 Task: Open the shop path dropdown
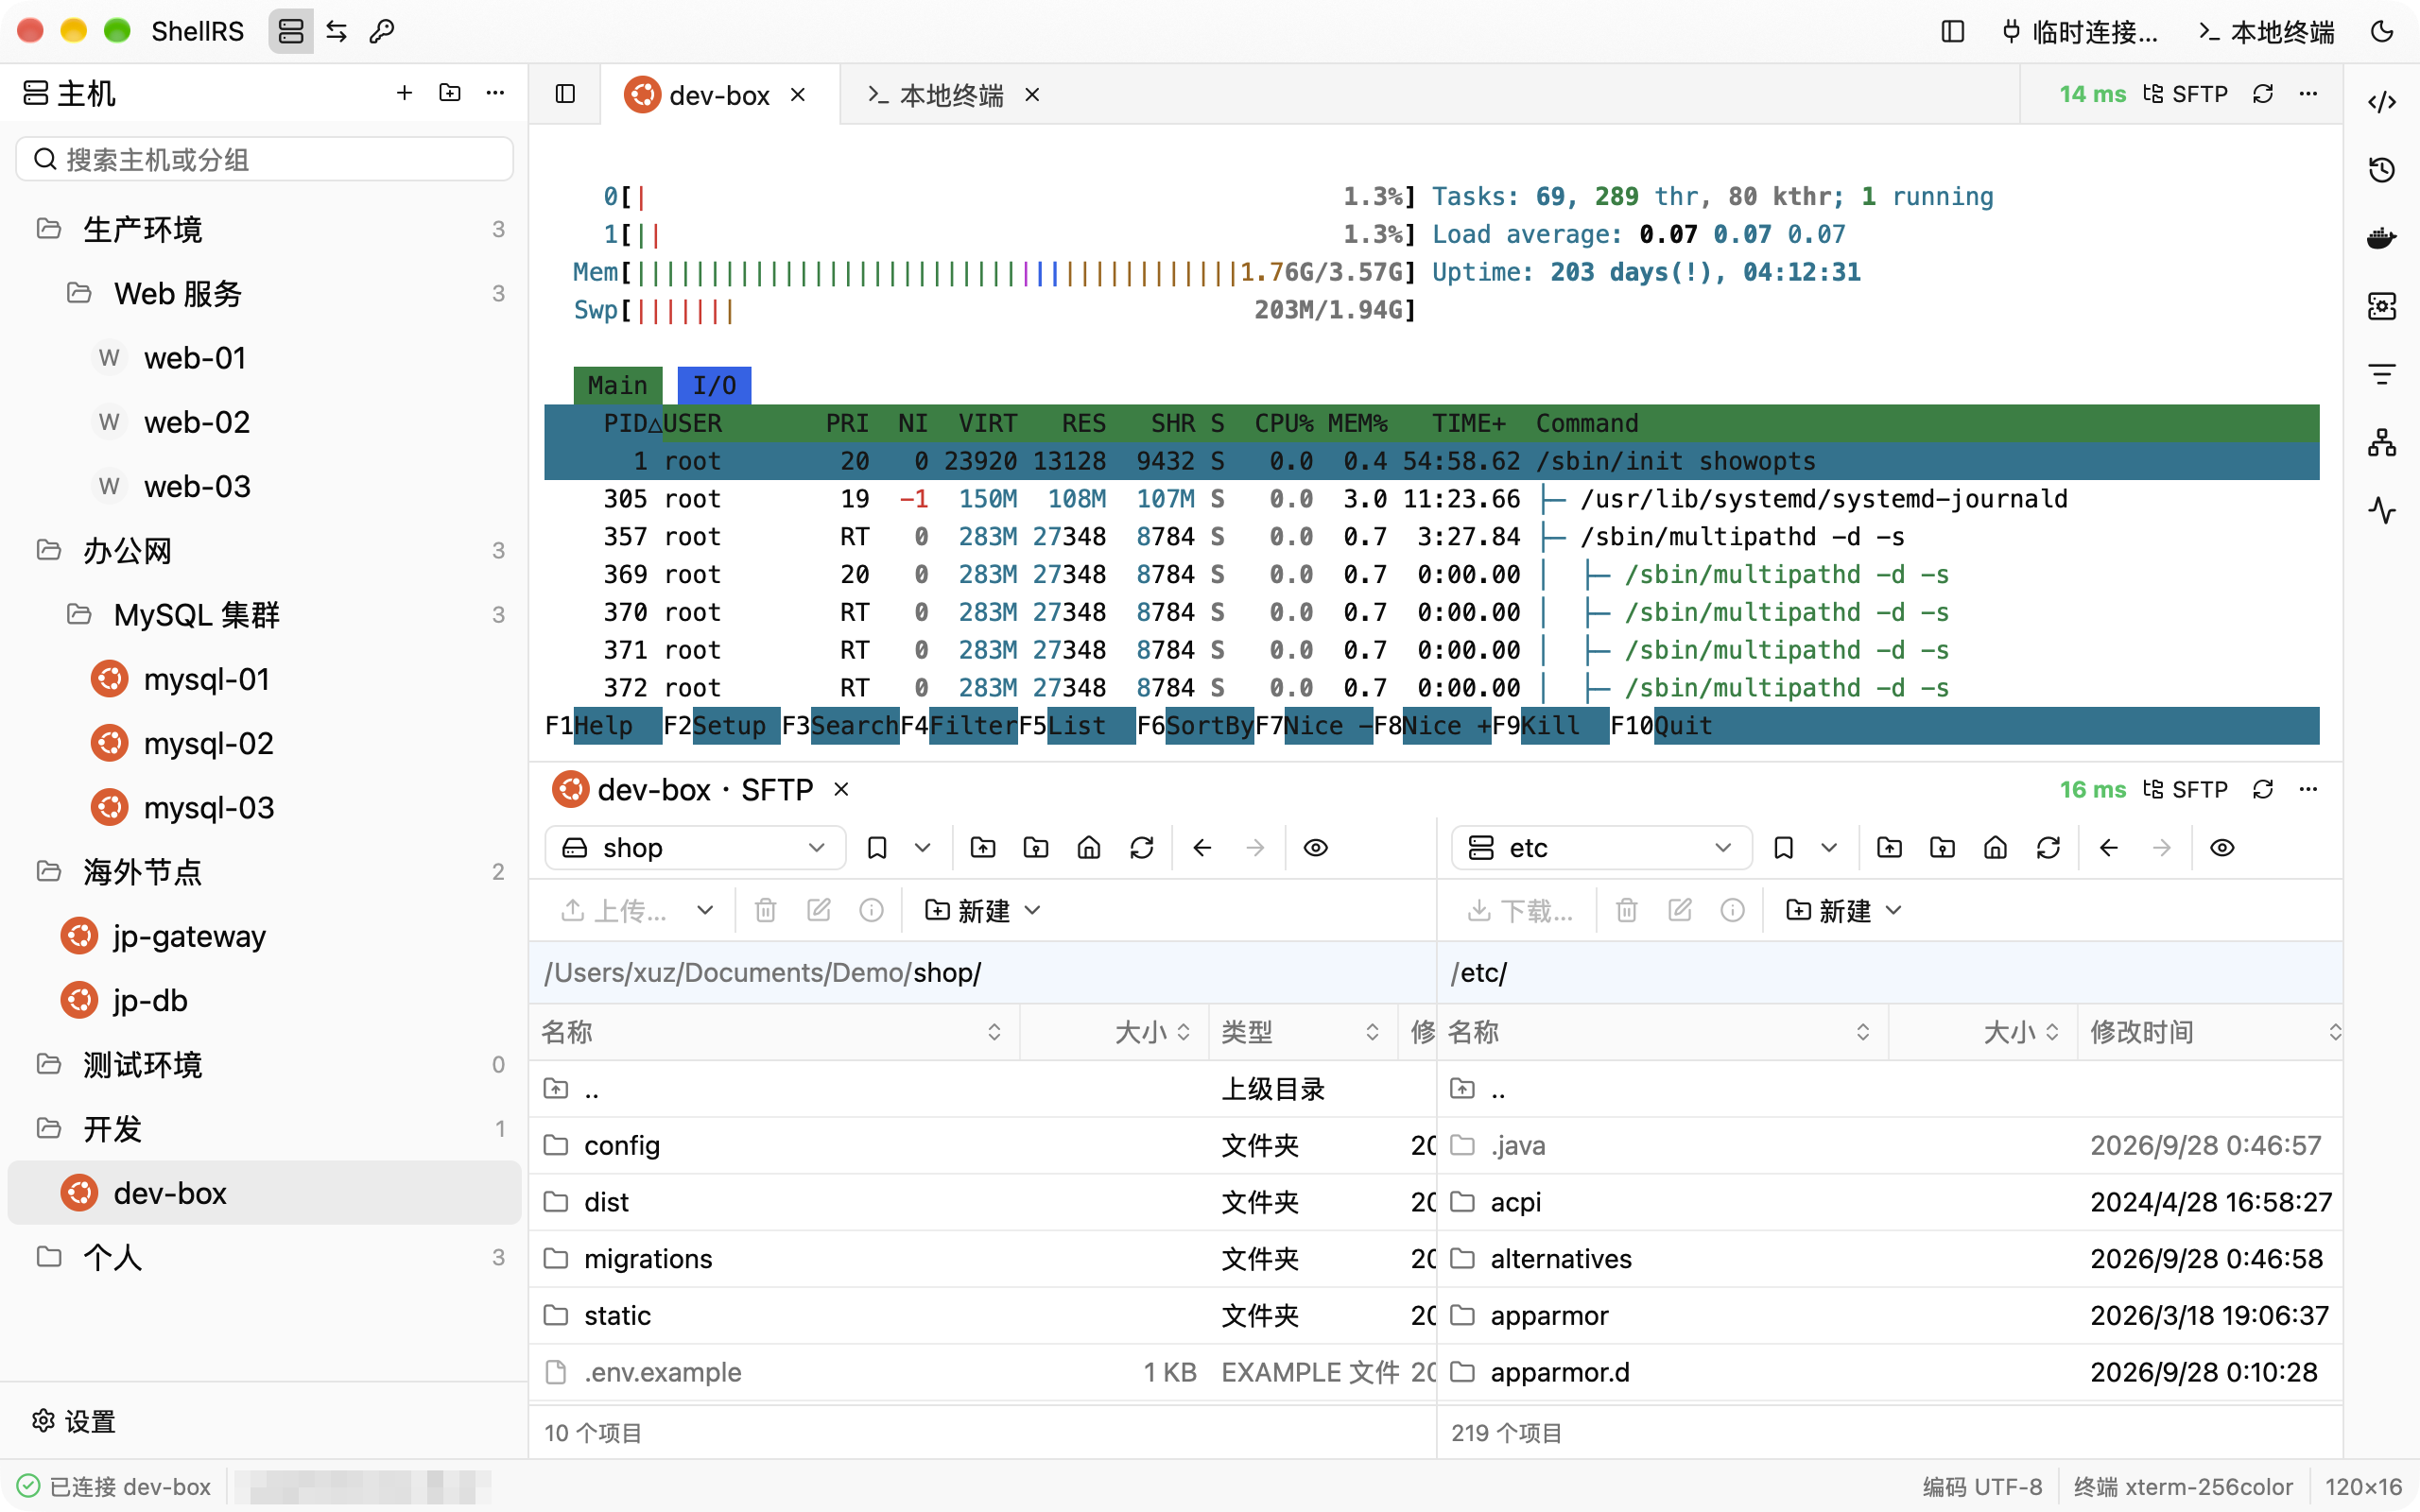(695, 848)
